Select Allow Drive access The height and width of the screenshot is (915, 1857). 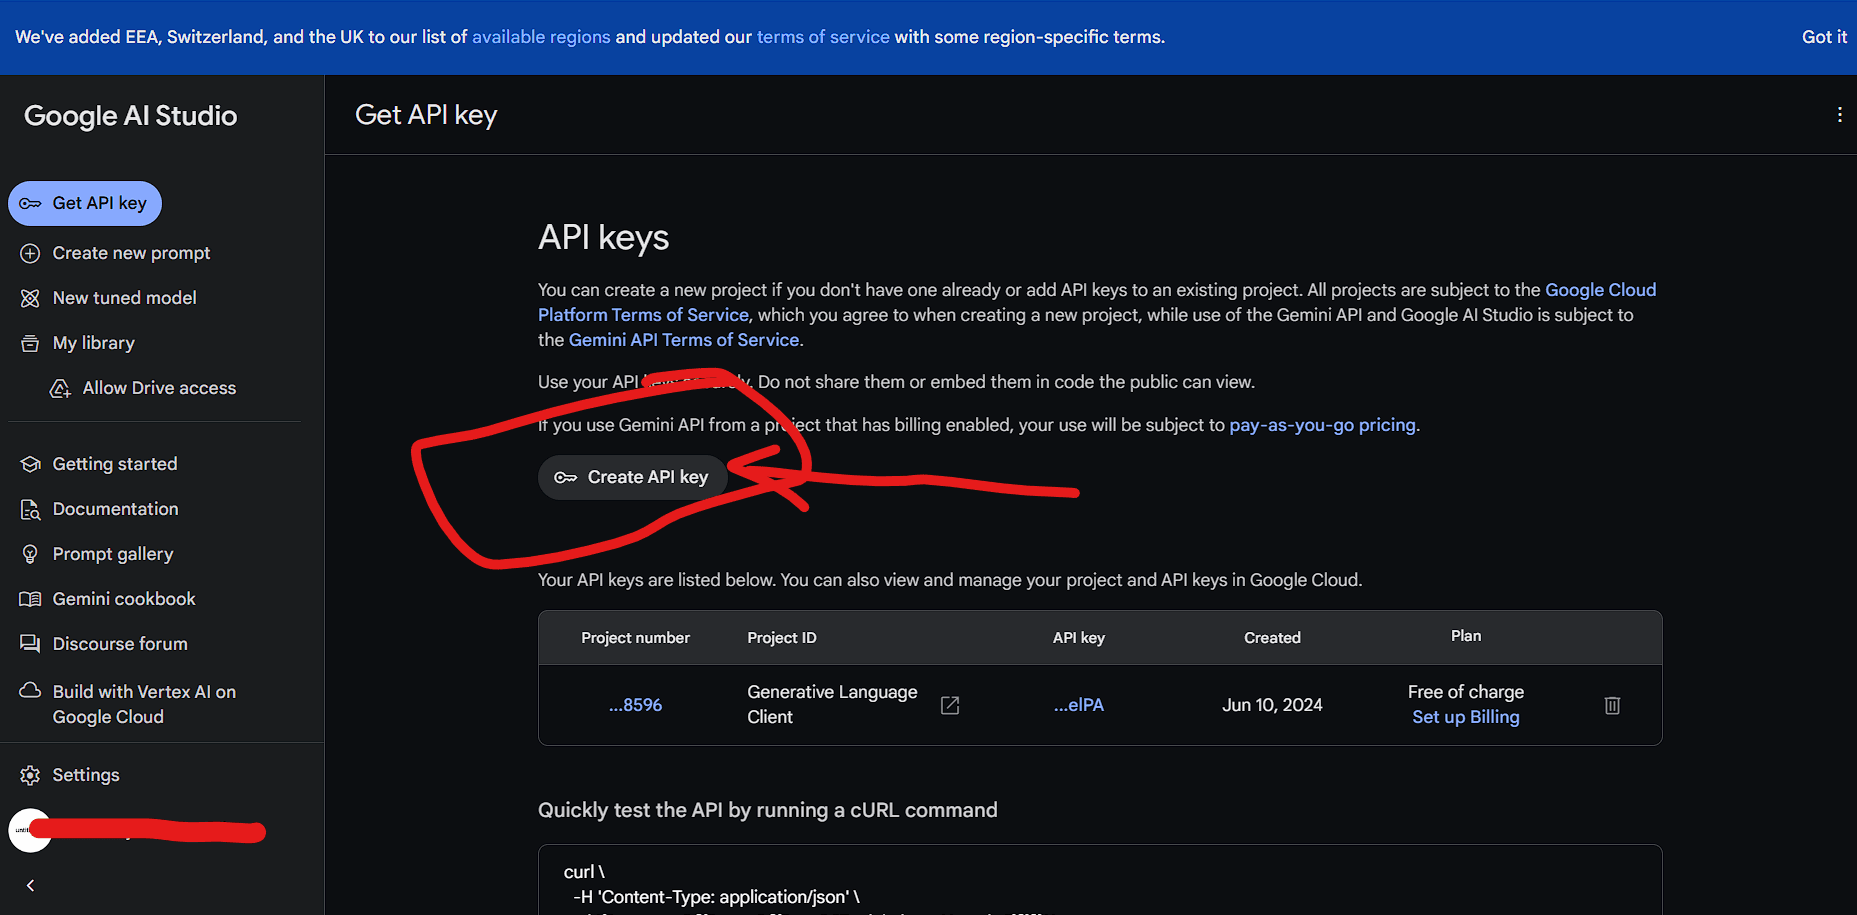pyautogui.click(x=159, y=388)
